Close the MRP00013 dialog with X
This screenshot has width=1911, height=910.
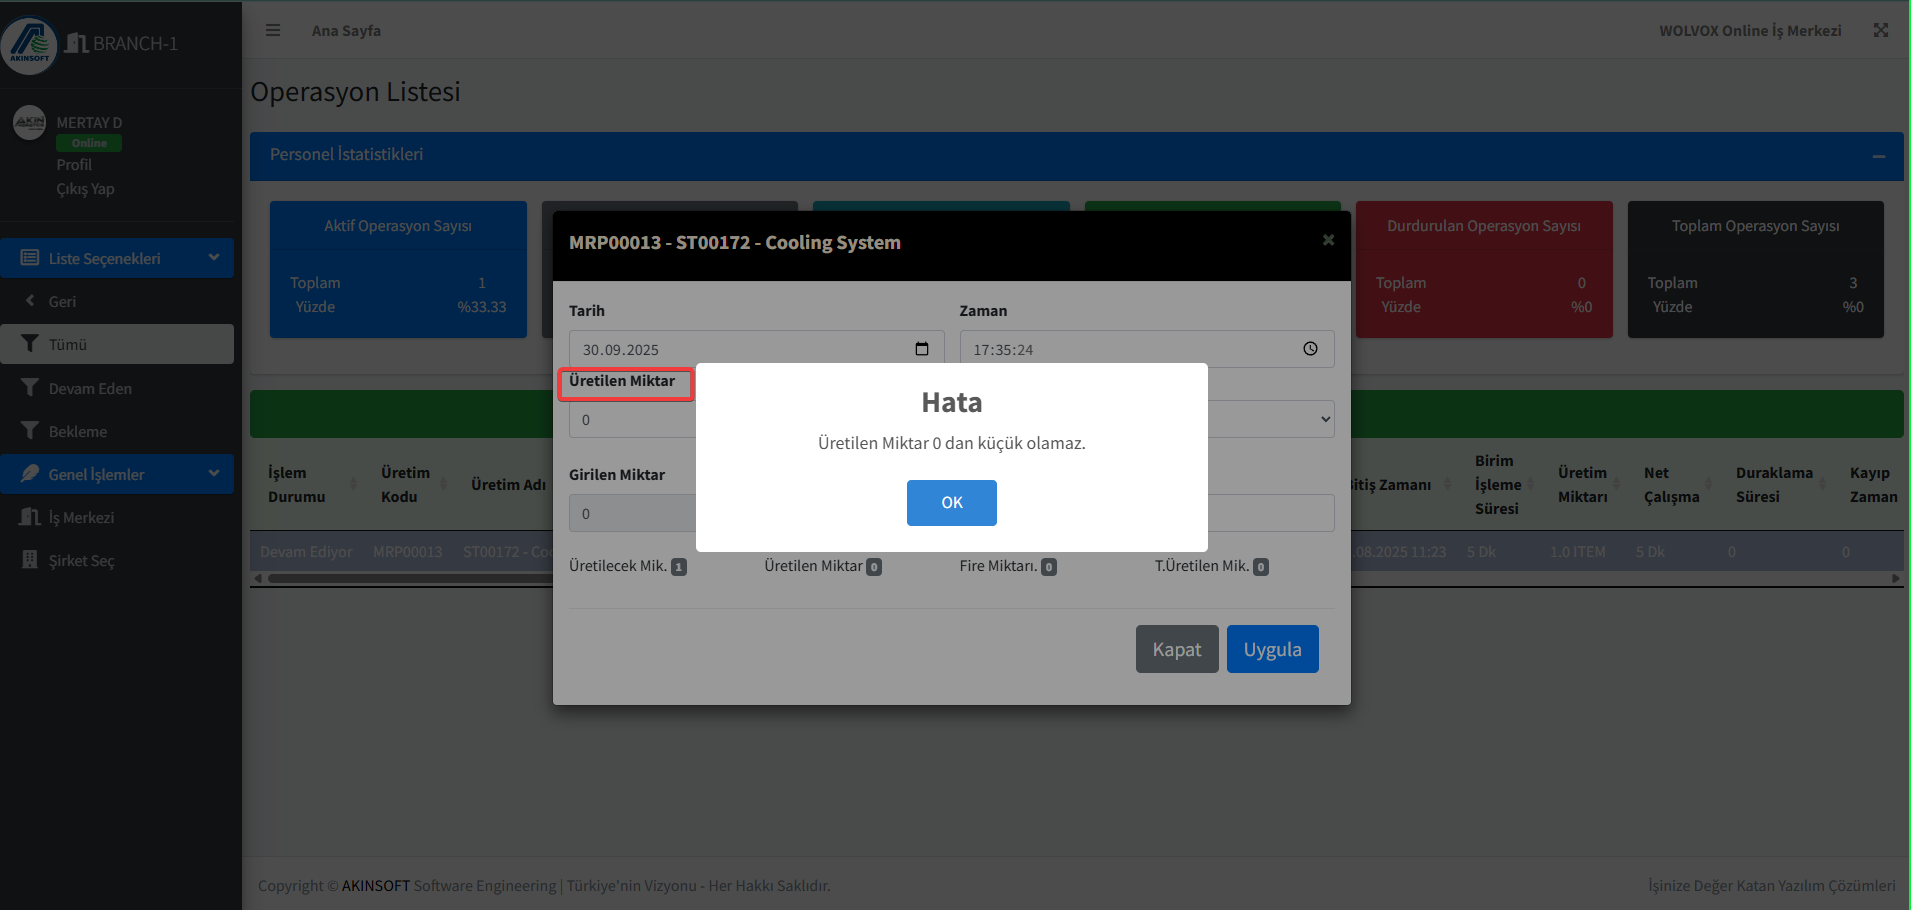[x=1328, y=240]
